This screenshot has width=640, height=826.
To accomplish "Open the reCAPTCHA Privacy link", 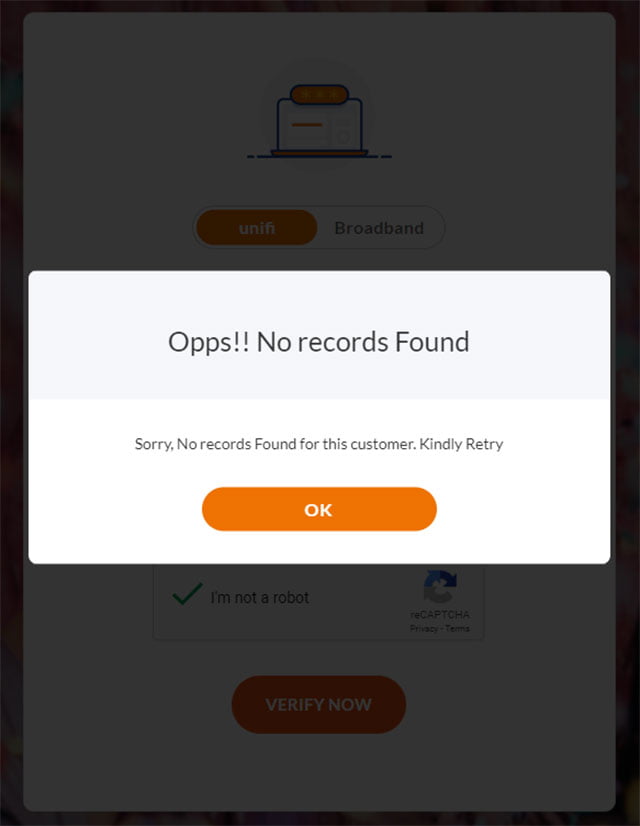I will tap(424, 628).
